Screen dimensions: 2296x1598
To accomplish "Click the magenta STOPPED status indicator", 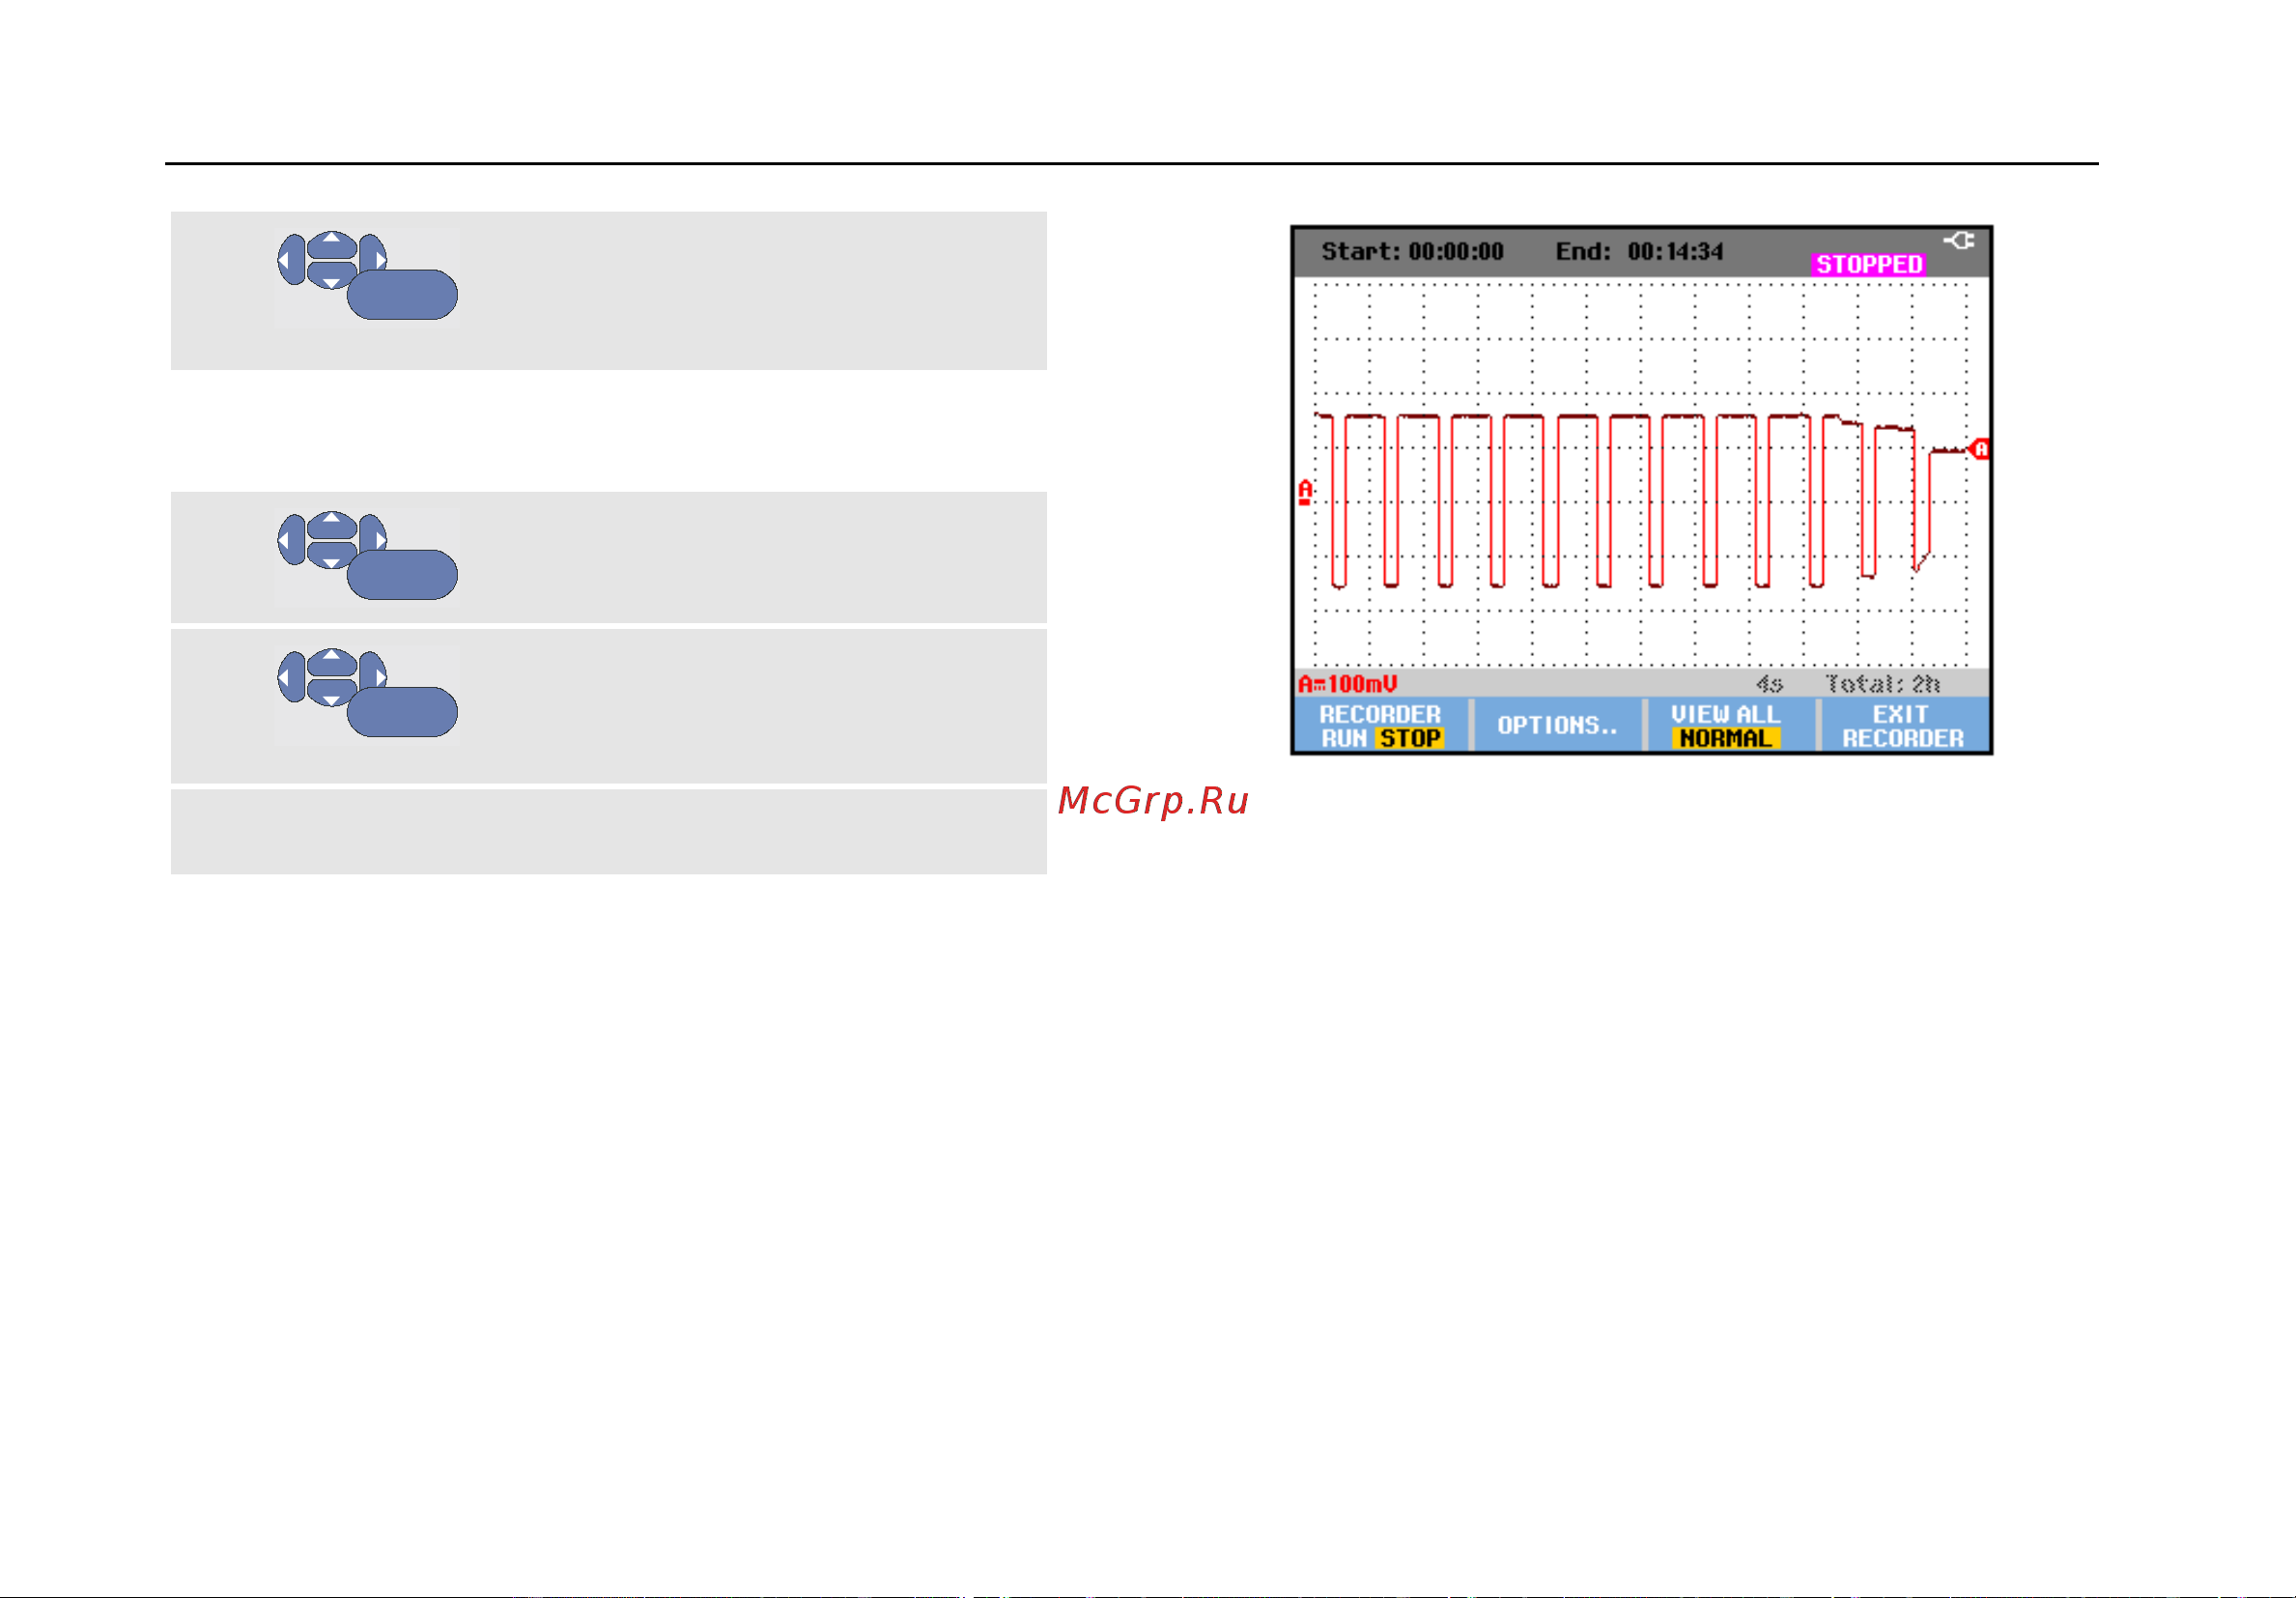I will 1868,264.
